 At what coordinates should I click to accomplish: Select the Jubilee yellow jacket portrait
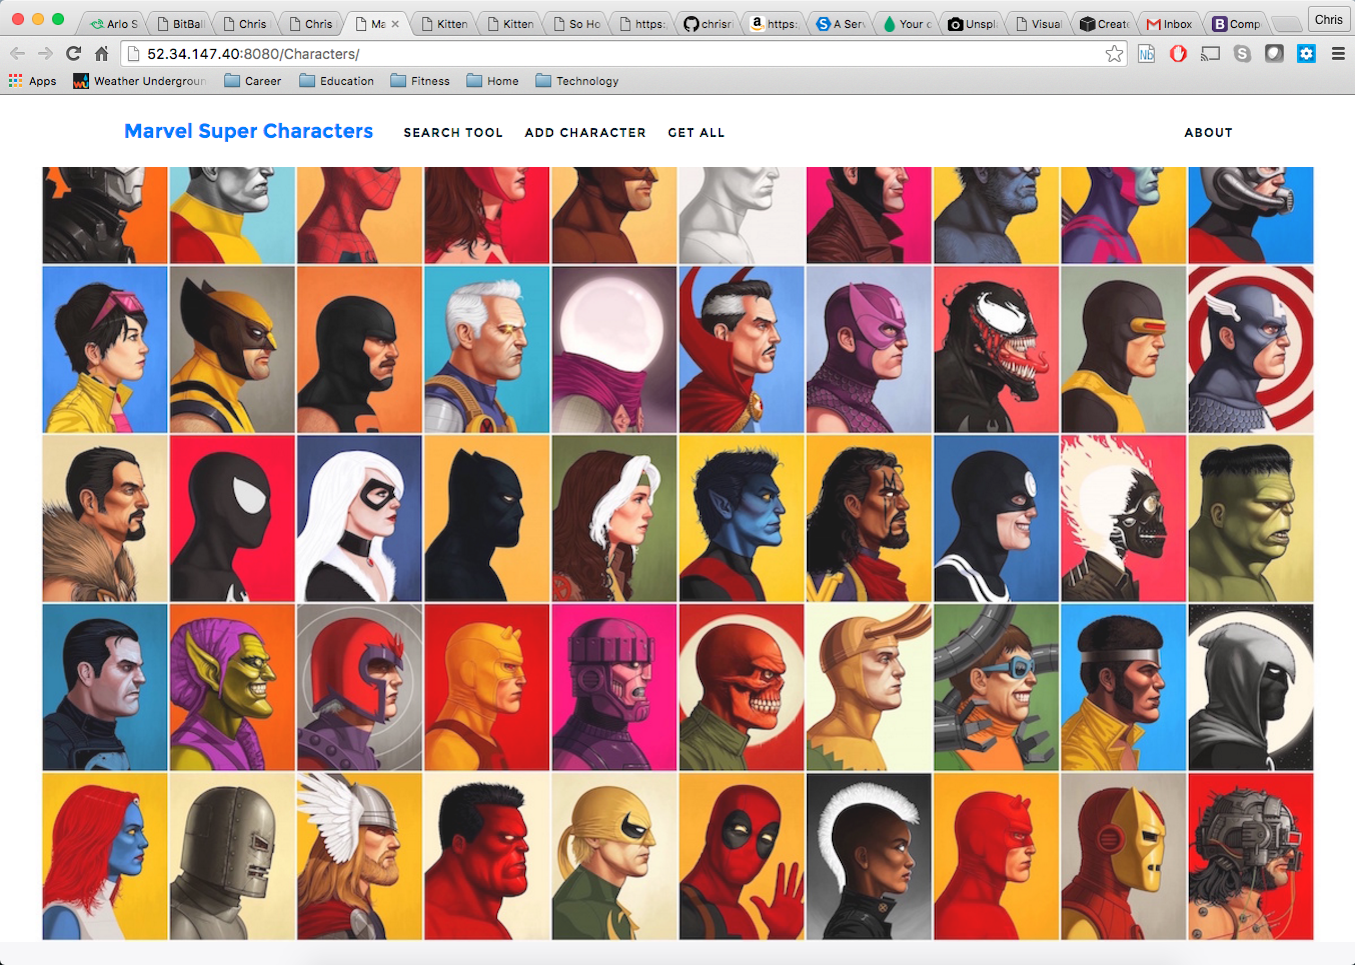pyautogui.click(x=105, y=349)
